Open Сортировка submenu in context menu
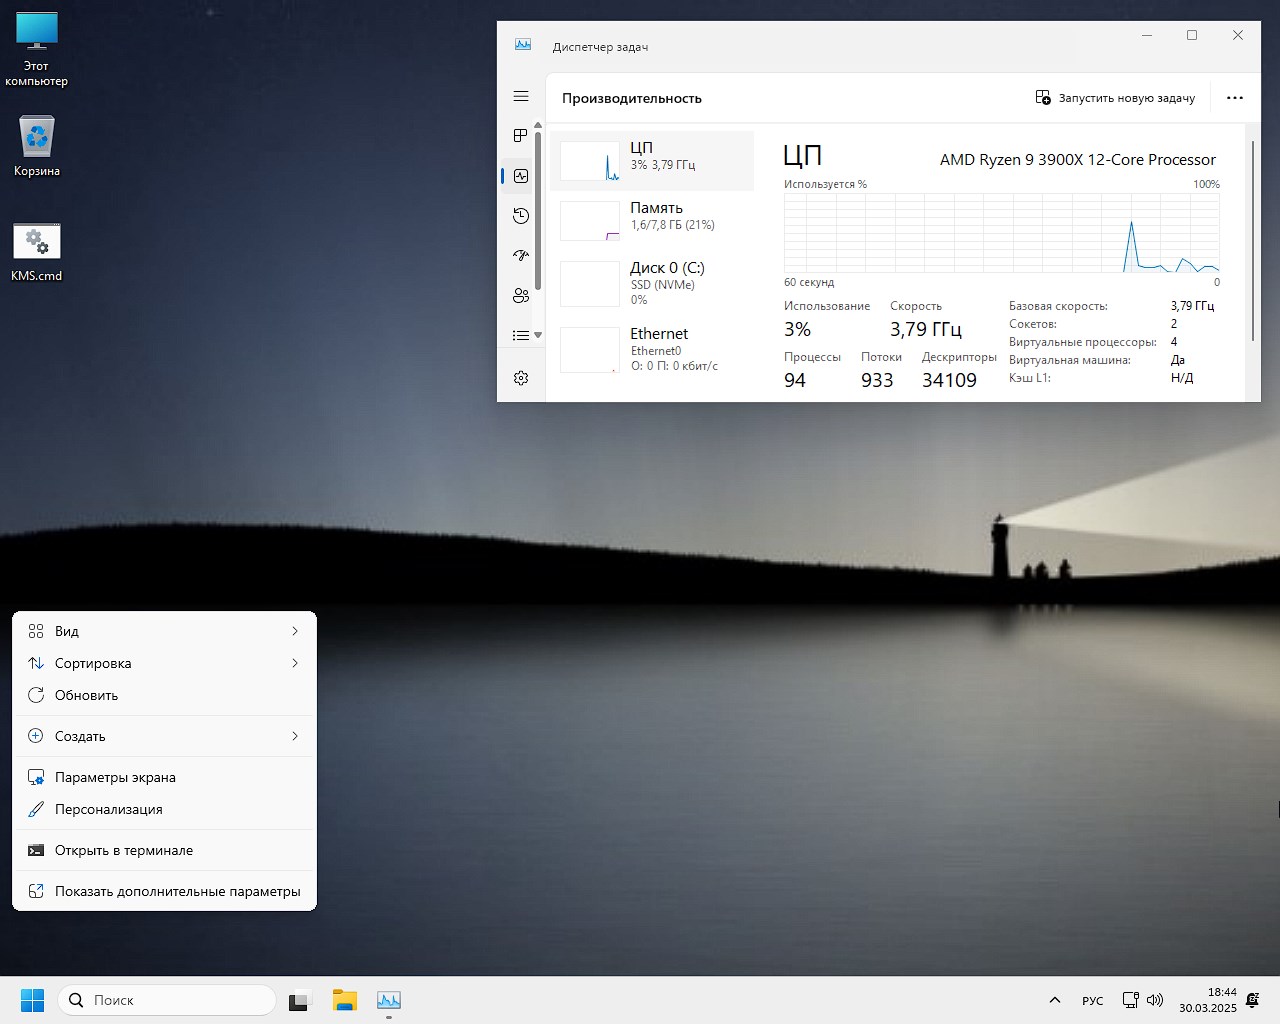Image resolution: width=1280 pixels, height=1024 pixels. pos(164,663)
